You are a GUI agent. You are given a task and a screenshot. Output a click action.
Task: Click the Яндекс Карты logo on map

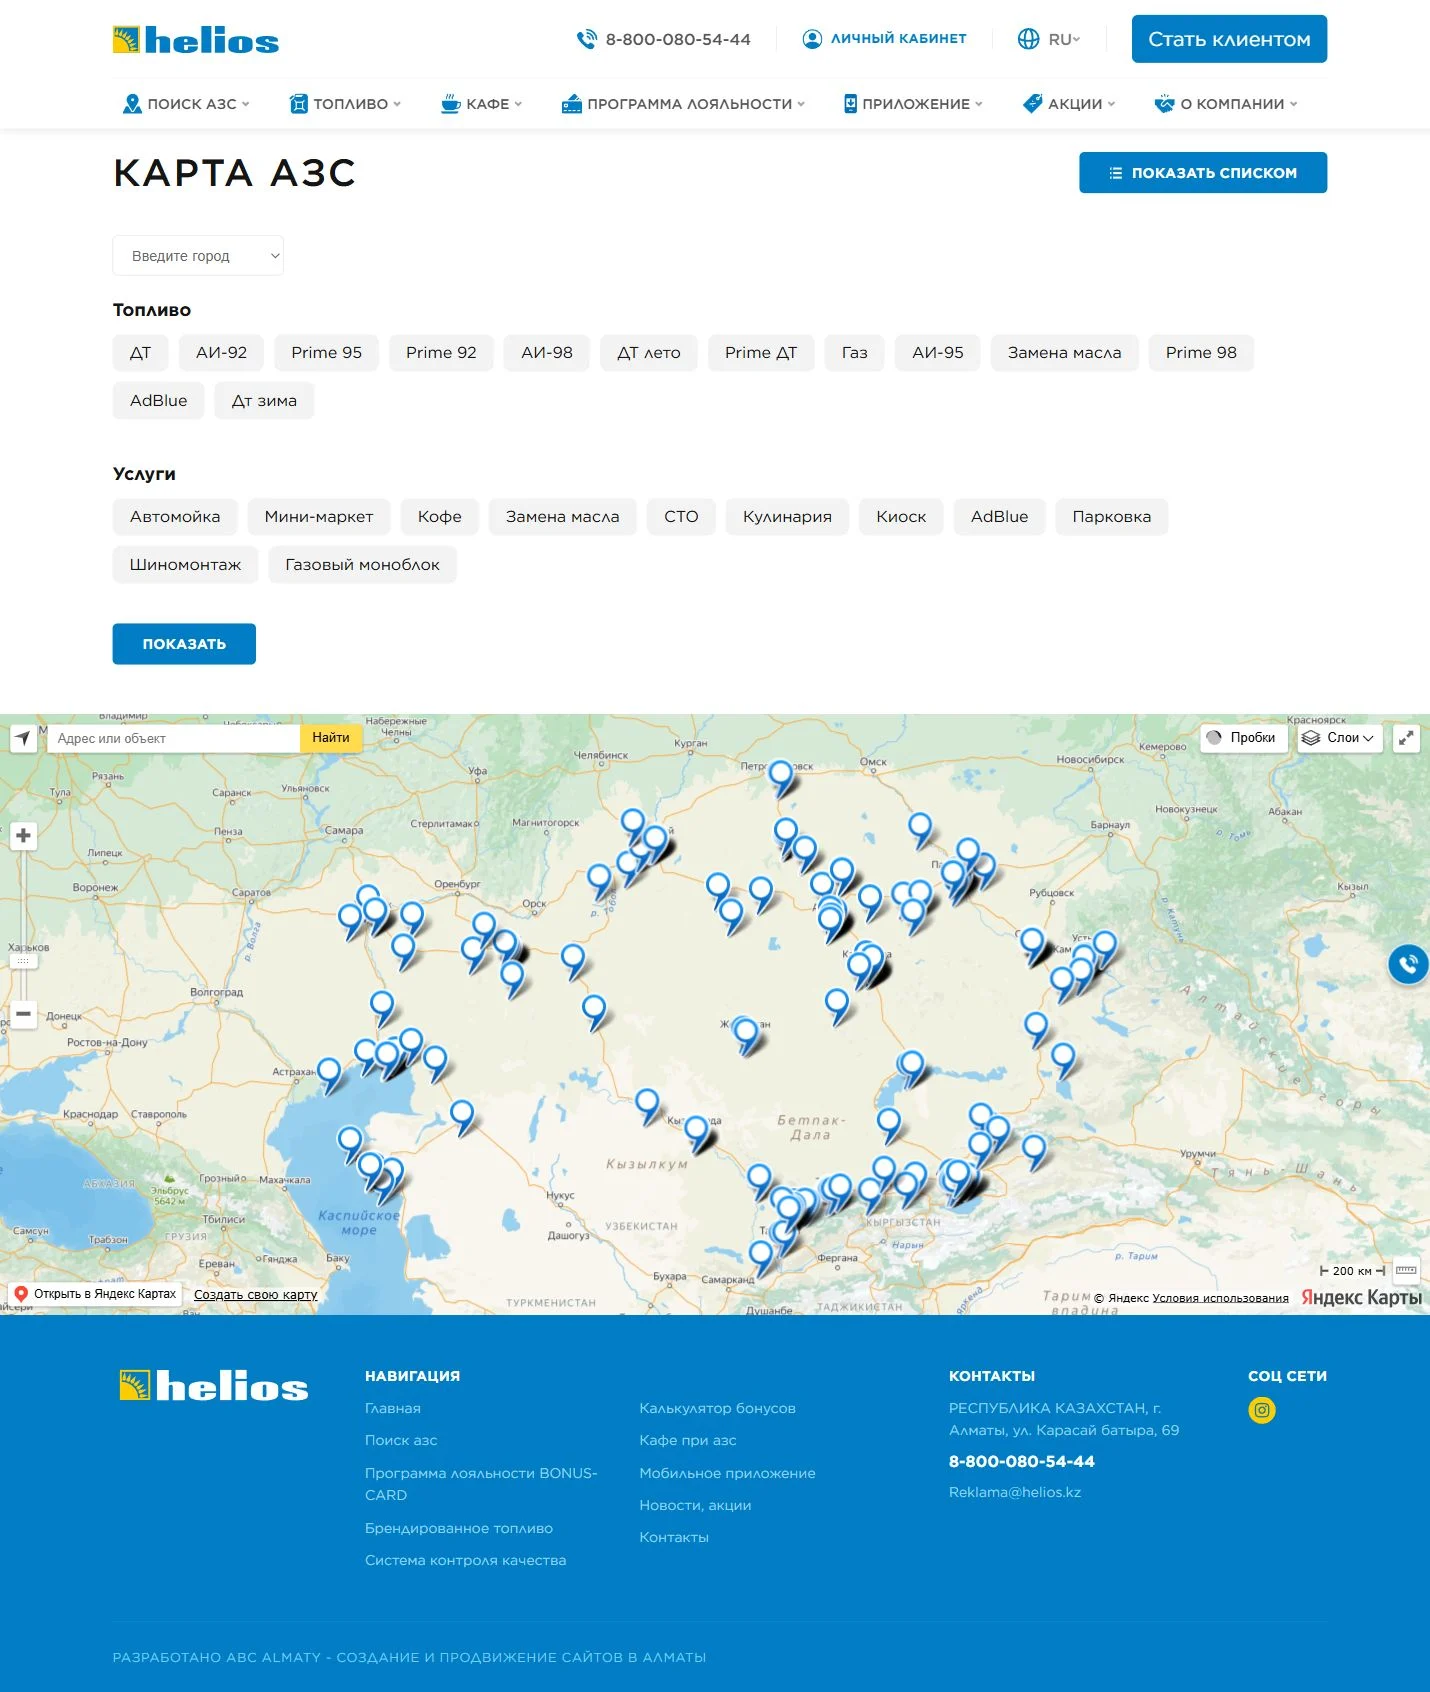pyautogui.click(x=1361, y=1297)
